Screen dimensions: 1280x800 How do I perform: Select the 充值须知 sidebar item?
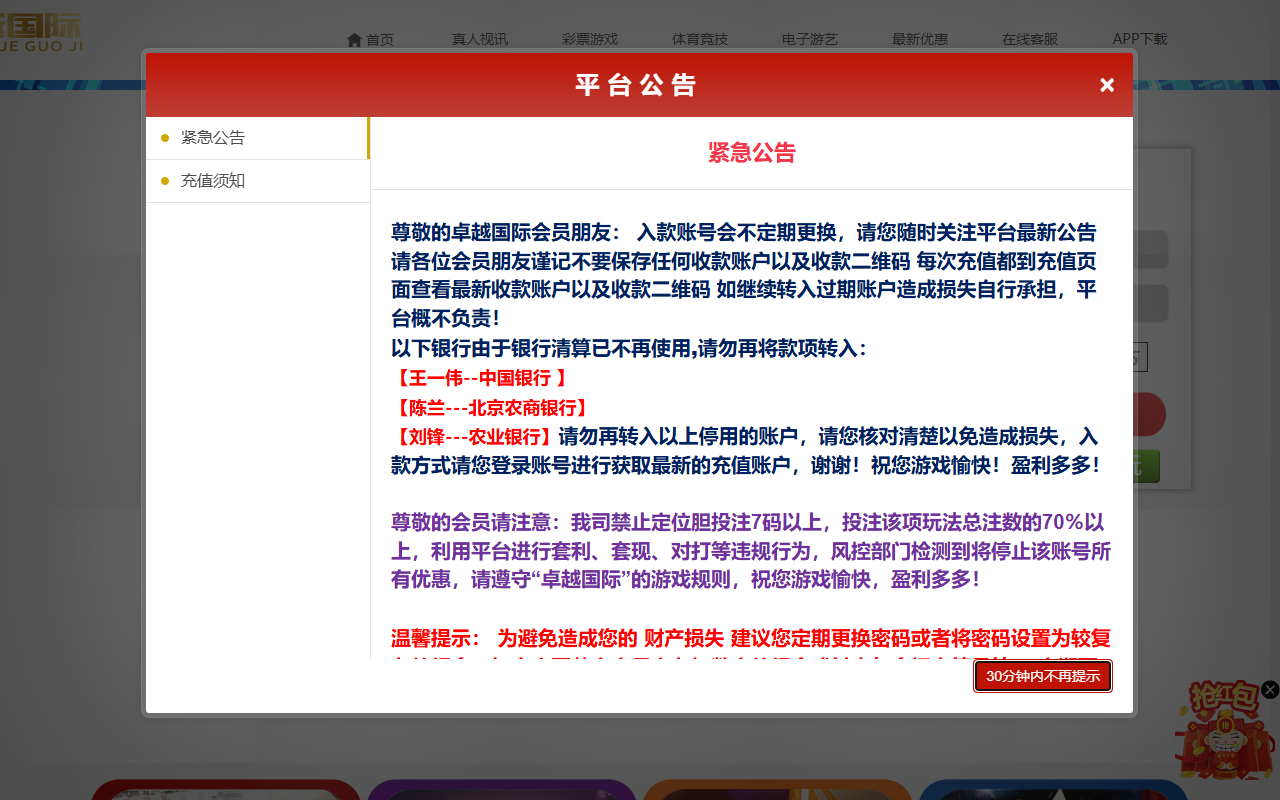(x=257, y=181)
